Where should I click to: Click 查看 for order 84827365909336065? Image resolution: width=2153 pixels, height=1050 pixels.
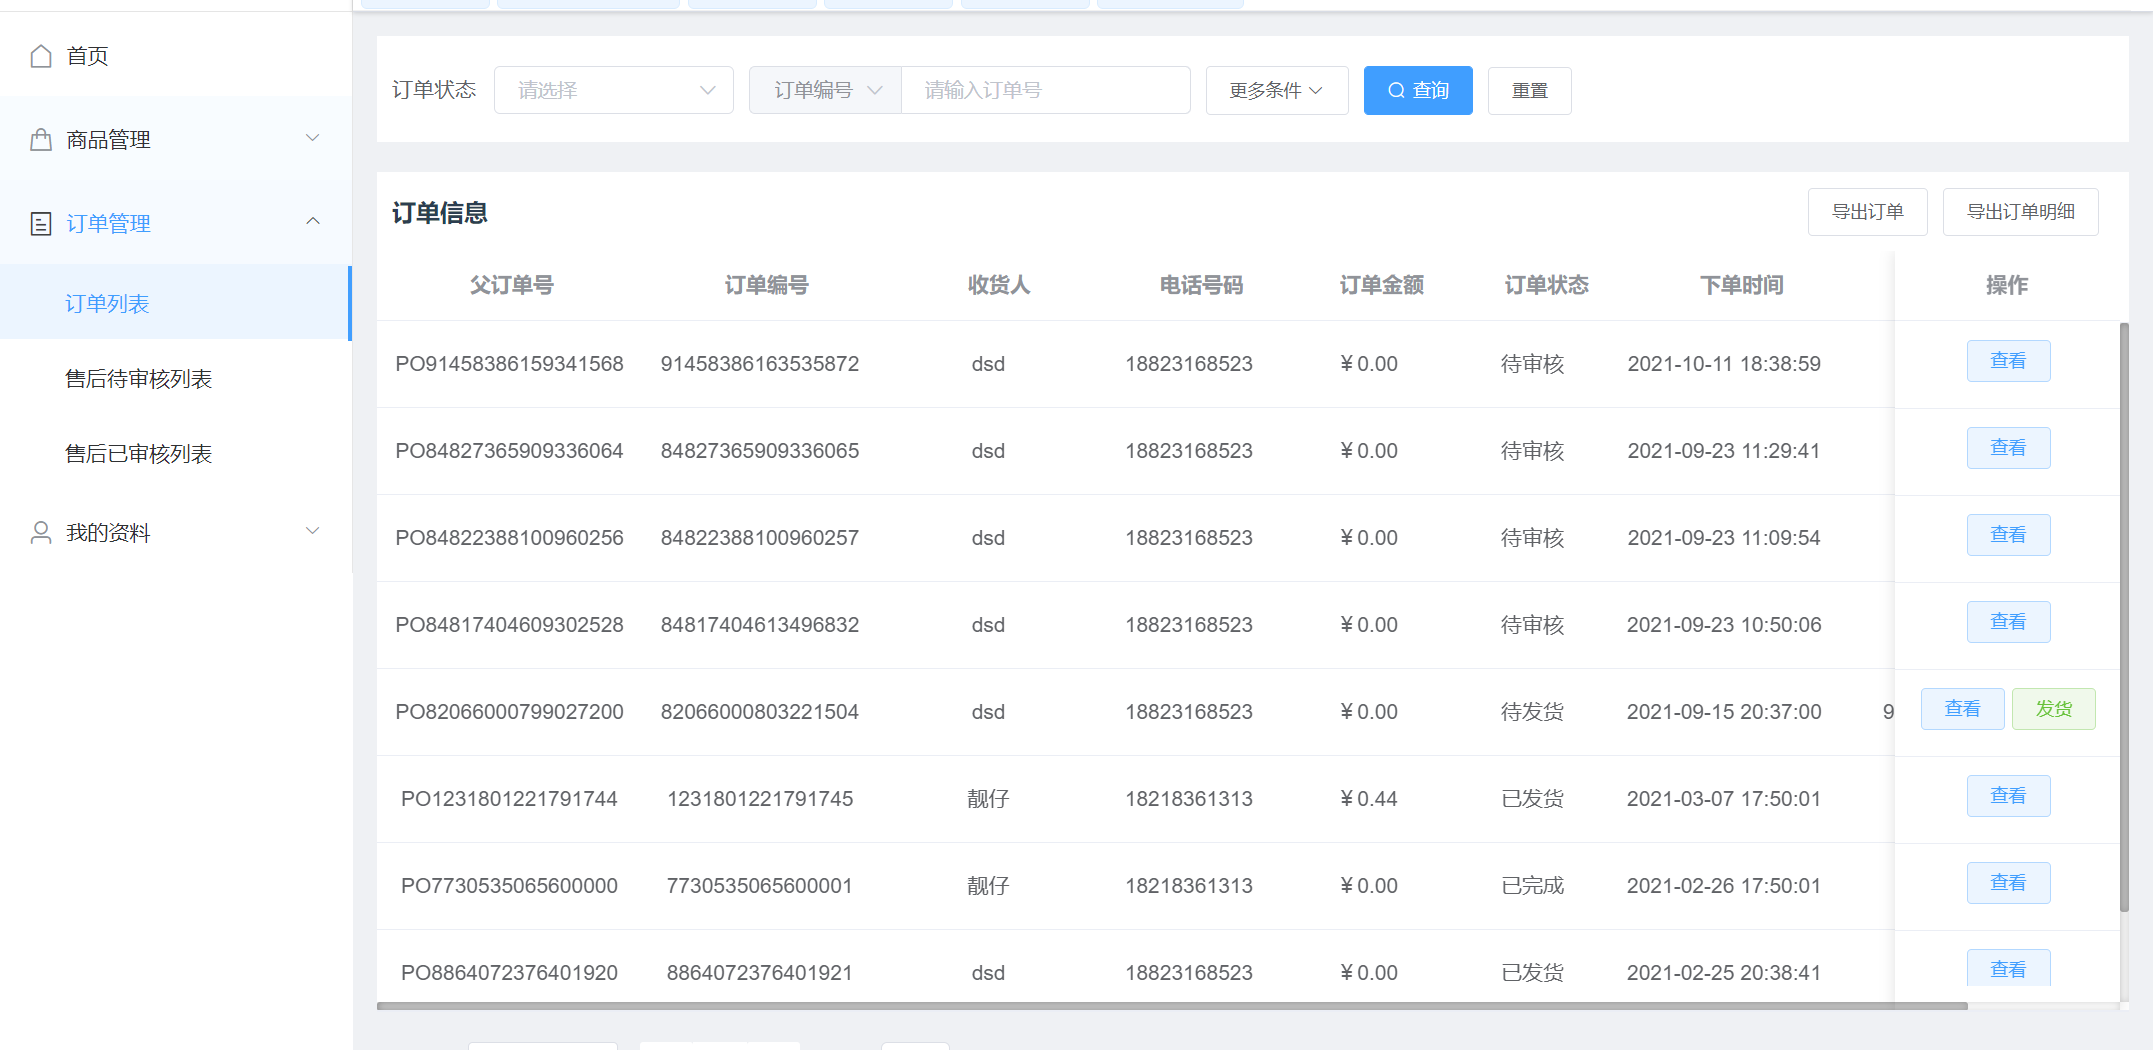[2008, 448]
